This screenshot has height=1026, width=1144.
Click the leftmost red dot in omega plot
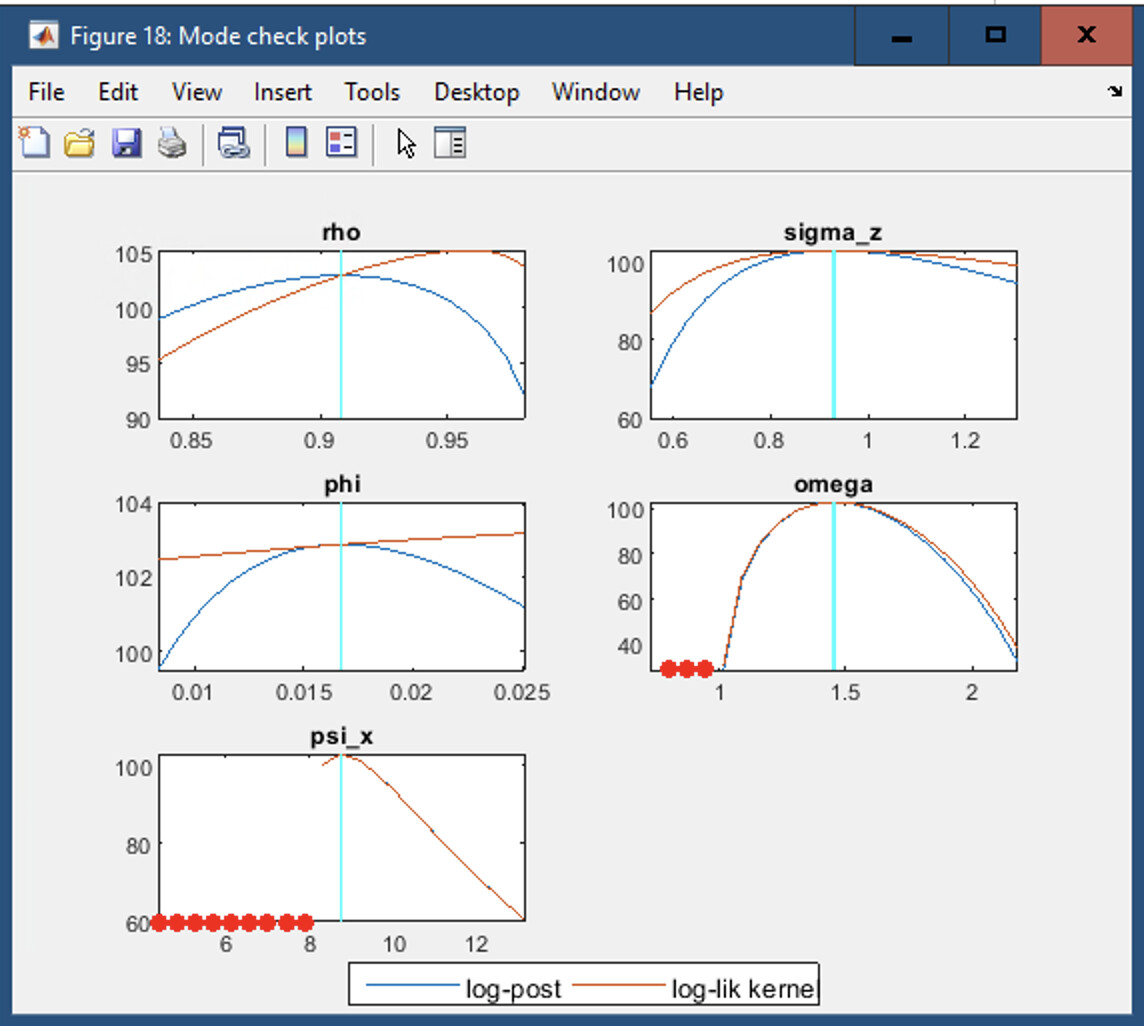(668, 668)
